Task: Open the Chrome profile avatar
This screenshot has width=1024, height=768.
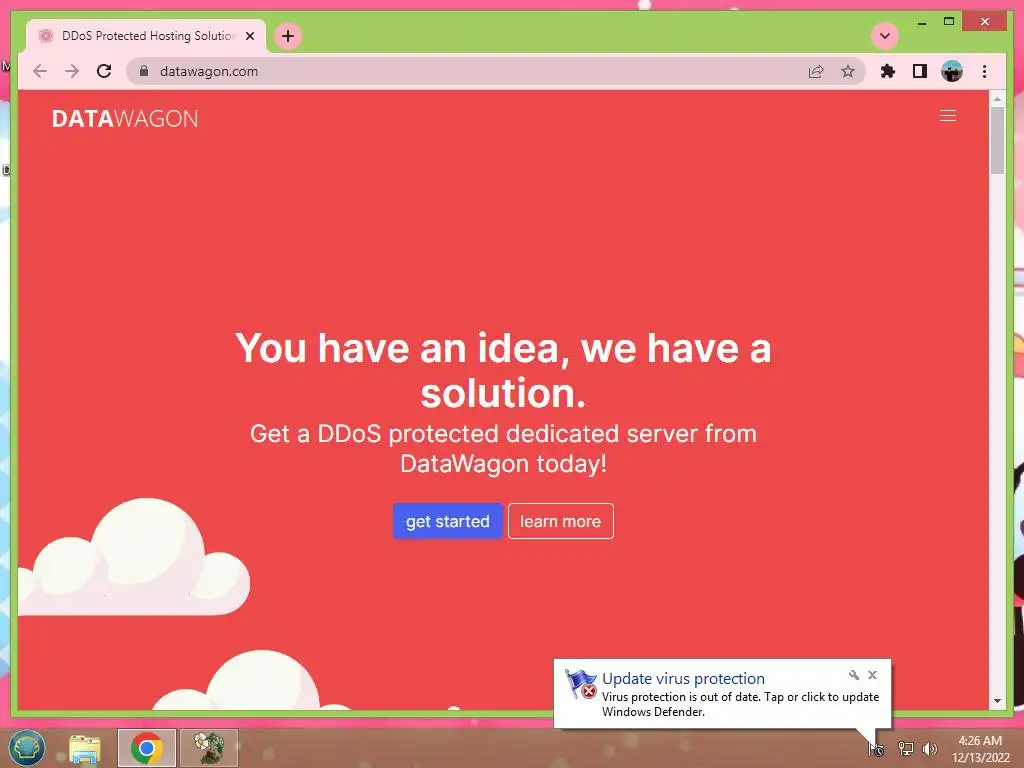Action: coord(952,71)
